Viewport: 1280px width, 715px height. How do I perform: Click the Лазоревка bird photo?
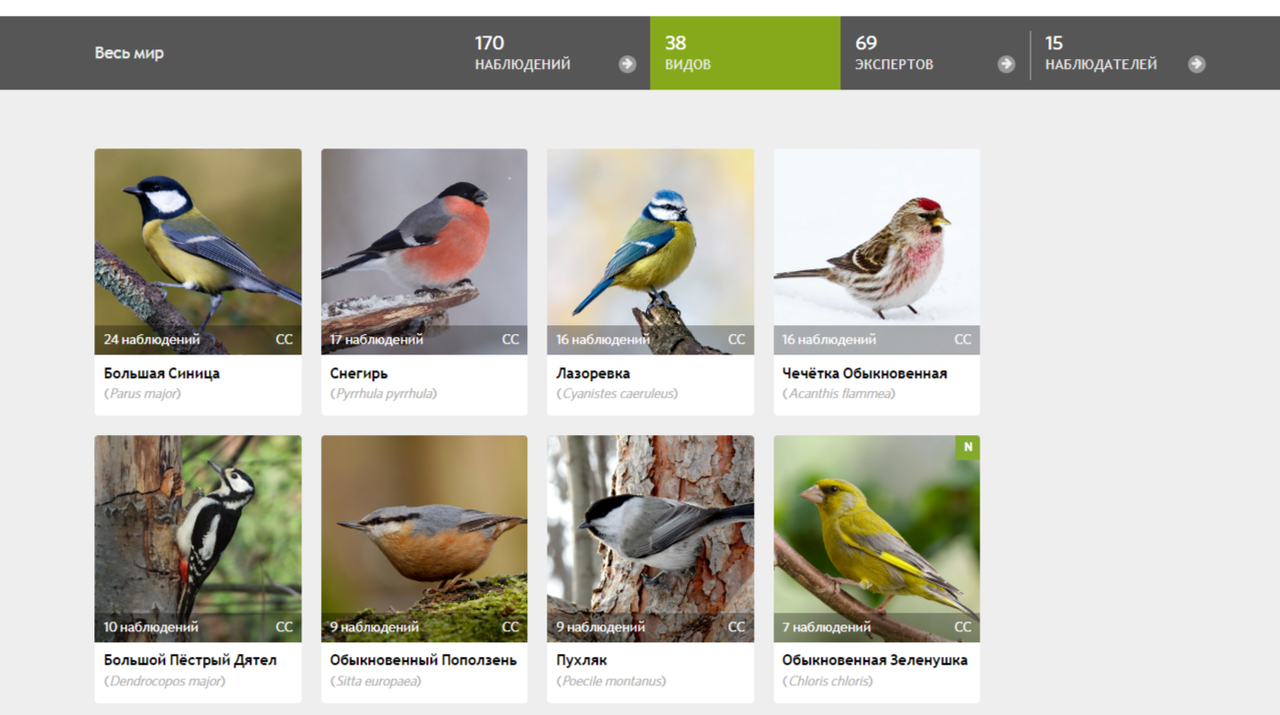pyautogui.click(x=650, y=252)
